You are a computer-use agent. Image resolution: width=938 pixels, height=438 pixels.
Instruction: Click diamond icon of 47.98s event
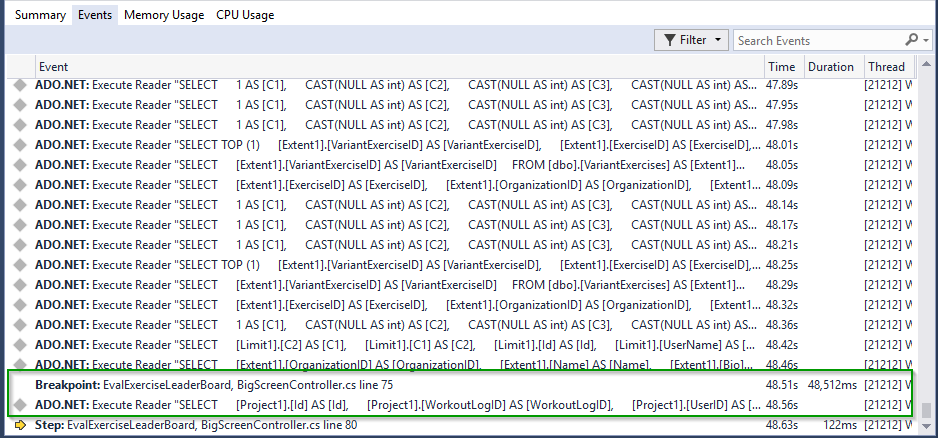[20, 125]
